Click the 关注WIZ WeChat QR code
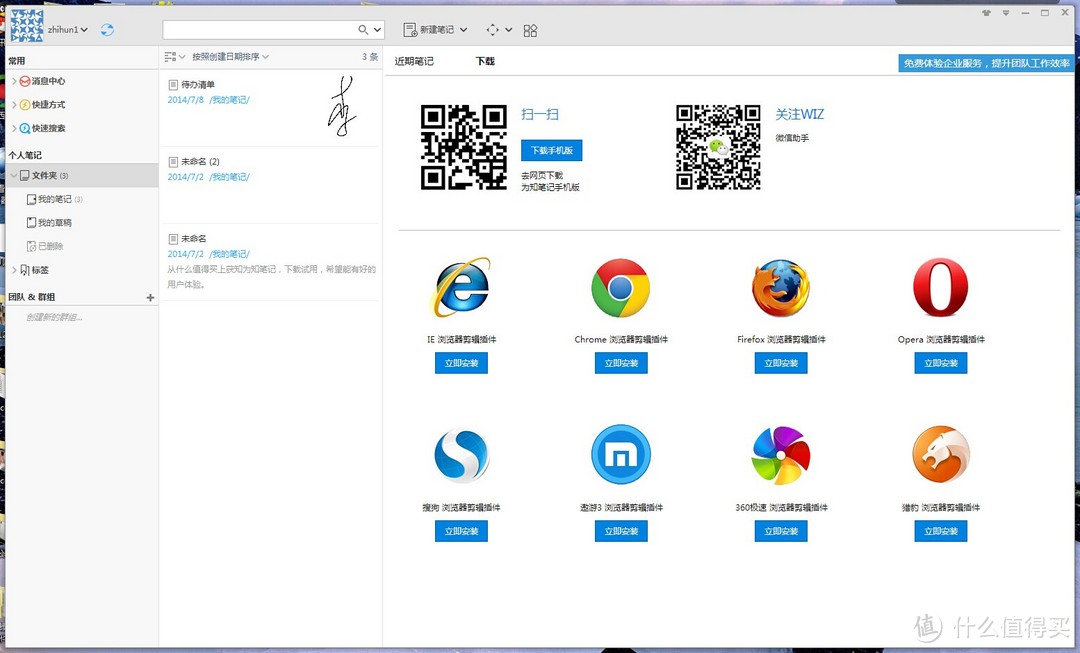Screen dimensions: 1080x653 [718, 147]
